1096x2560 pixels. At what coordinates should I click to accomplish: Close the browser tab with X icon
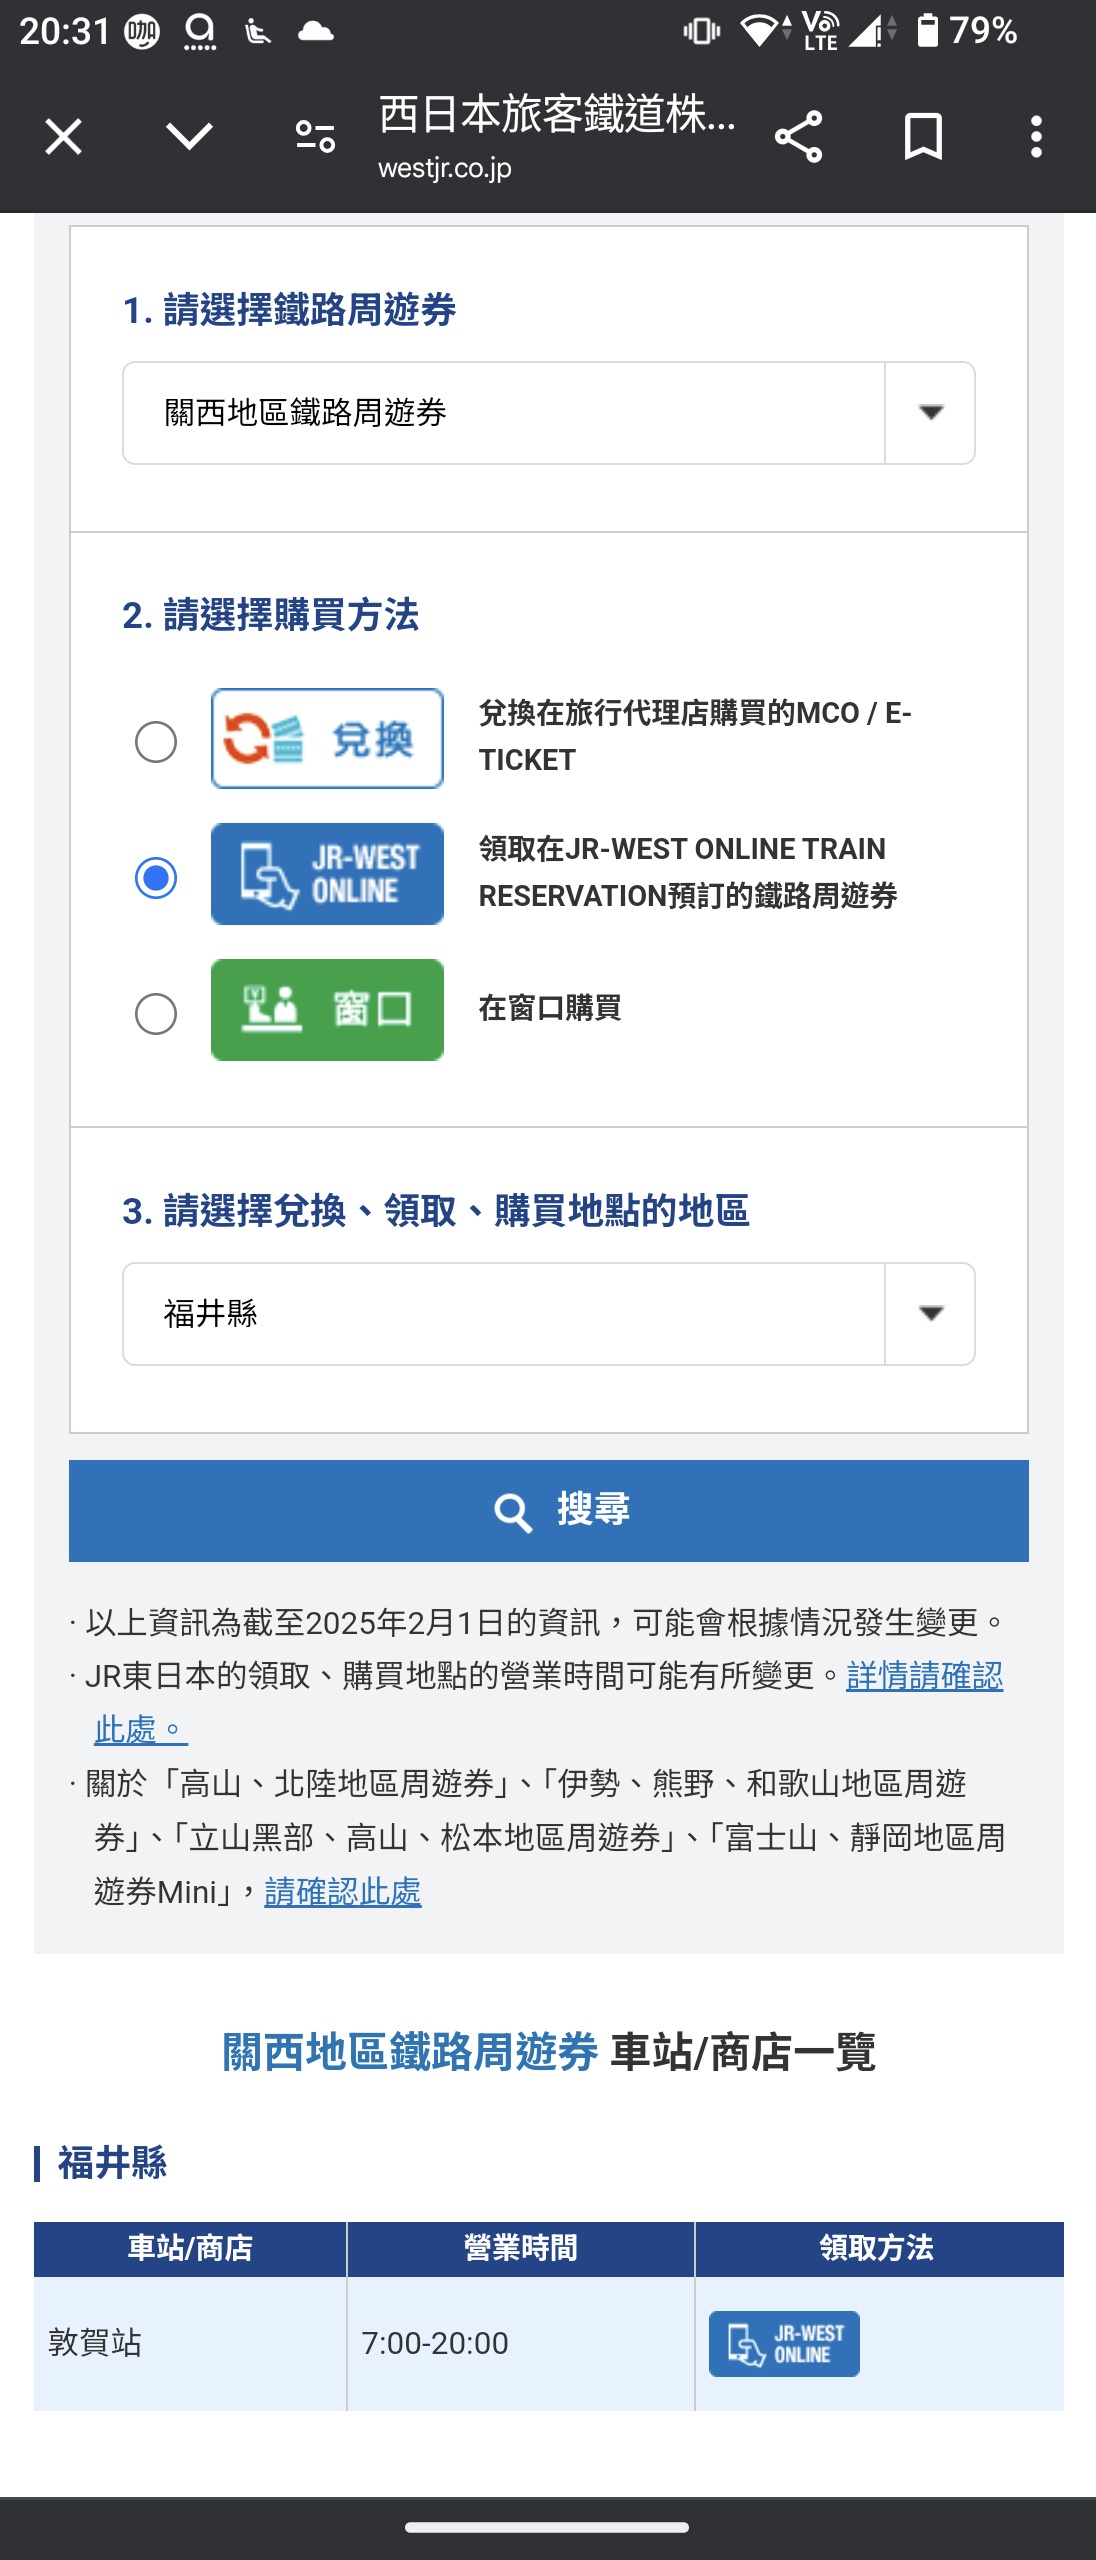click(x=63, y=137)
